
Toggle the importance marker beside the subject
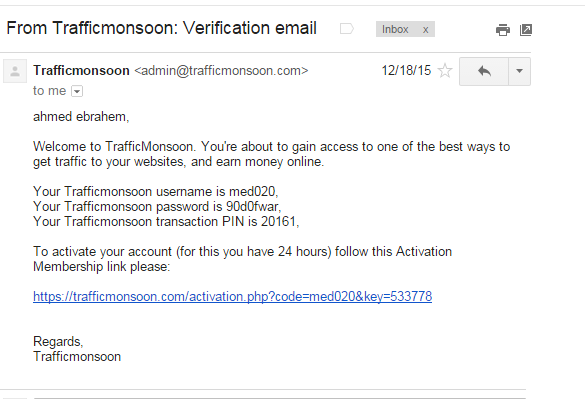click(347, 29)
